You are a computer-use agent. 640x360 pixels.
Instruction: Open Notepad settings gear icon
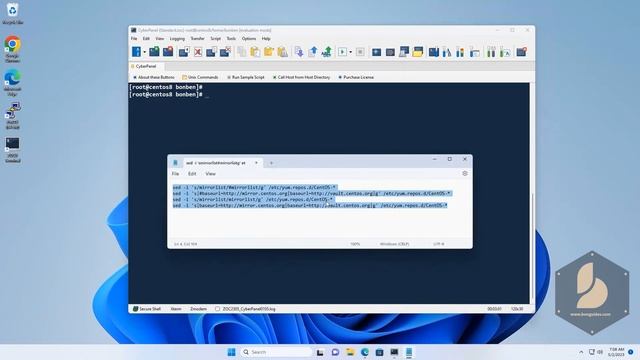tap(464, 173)
